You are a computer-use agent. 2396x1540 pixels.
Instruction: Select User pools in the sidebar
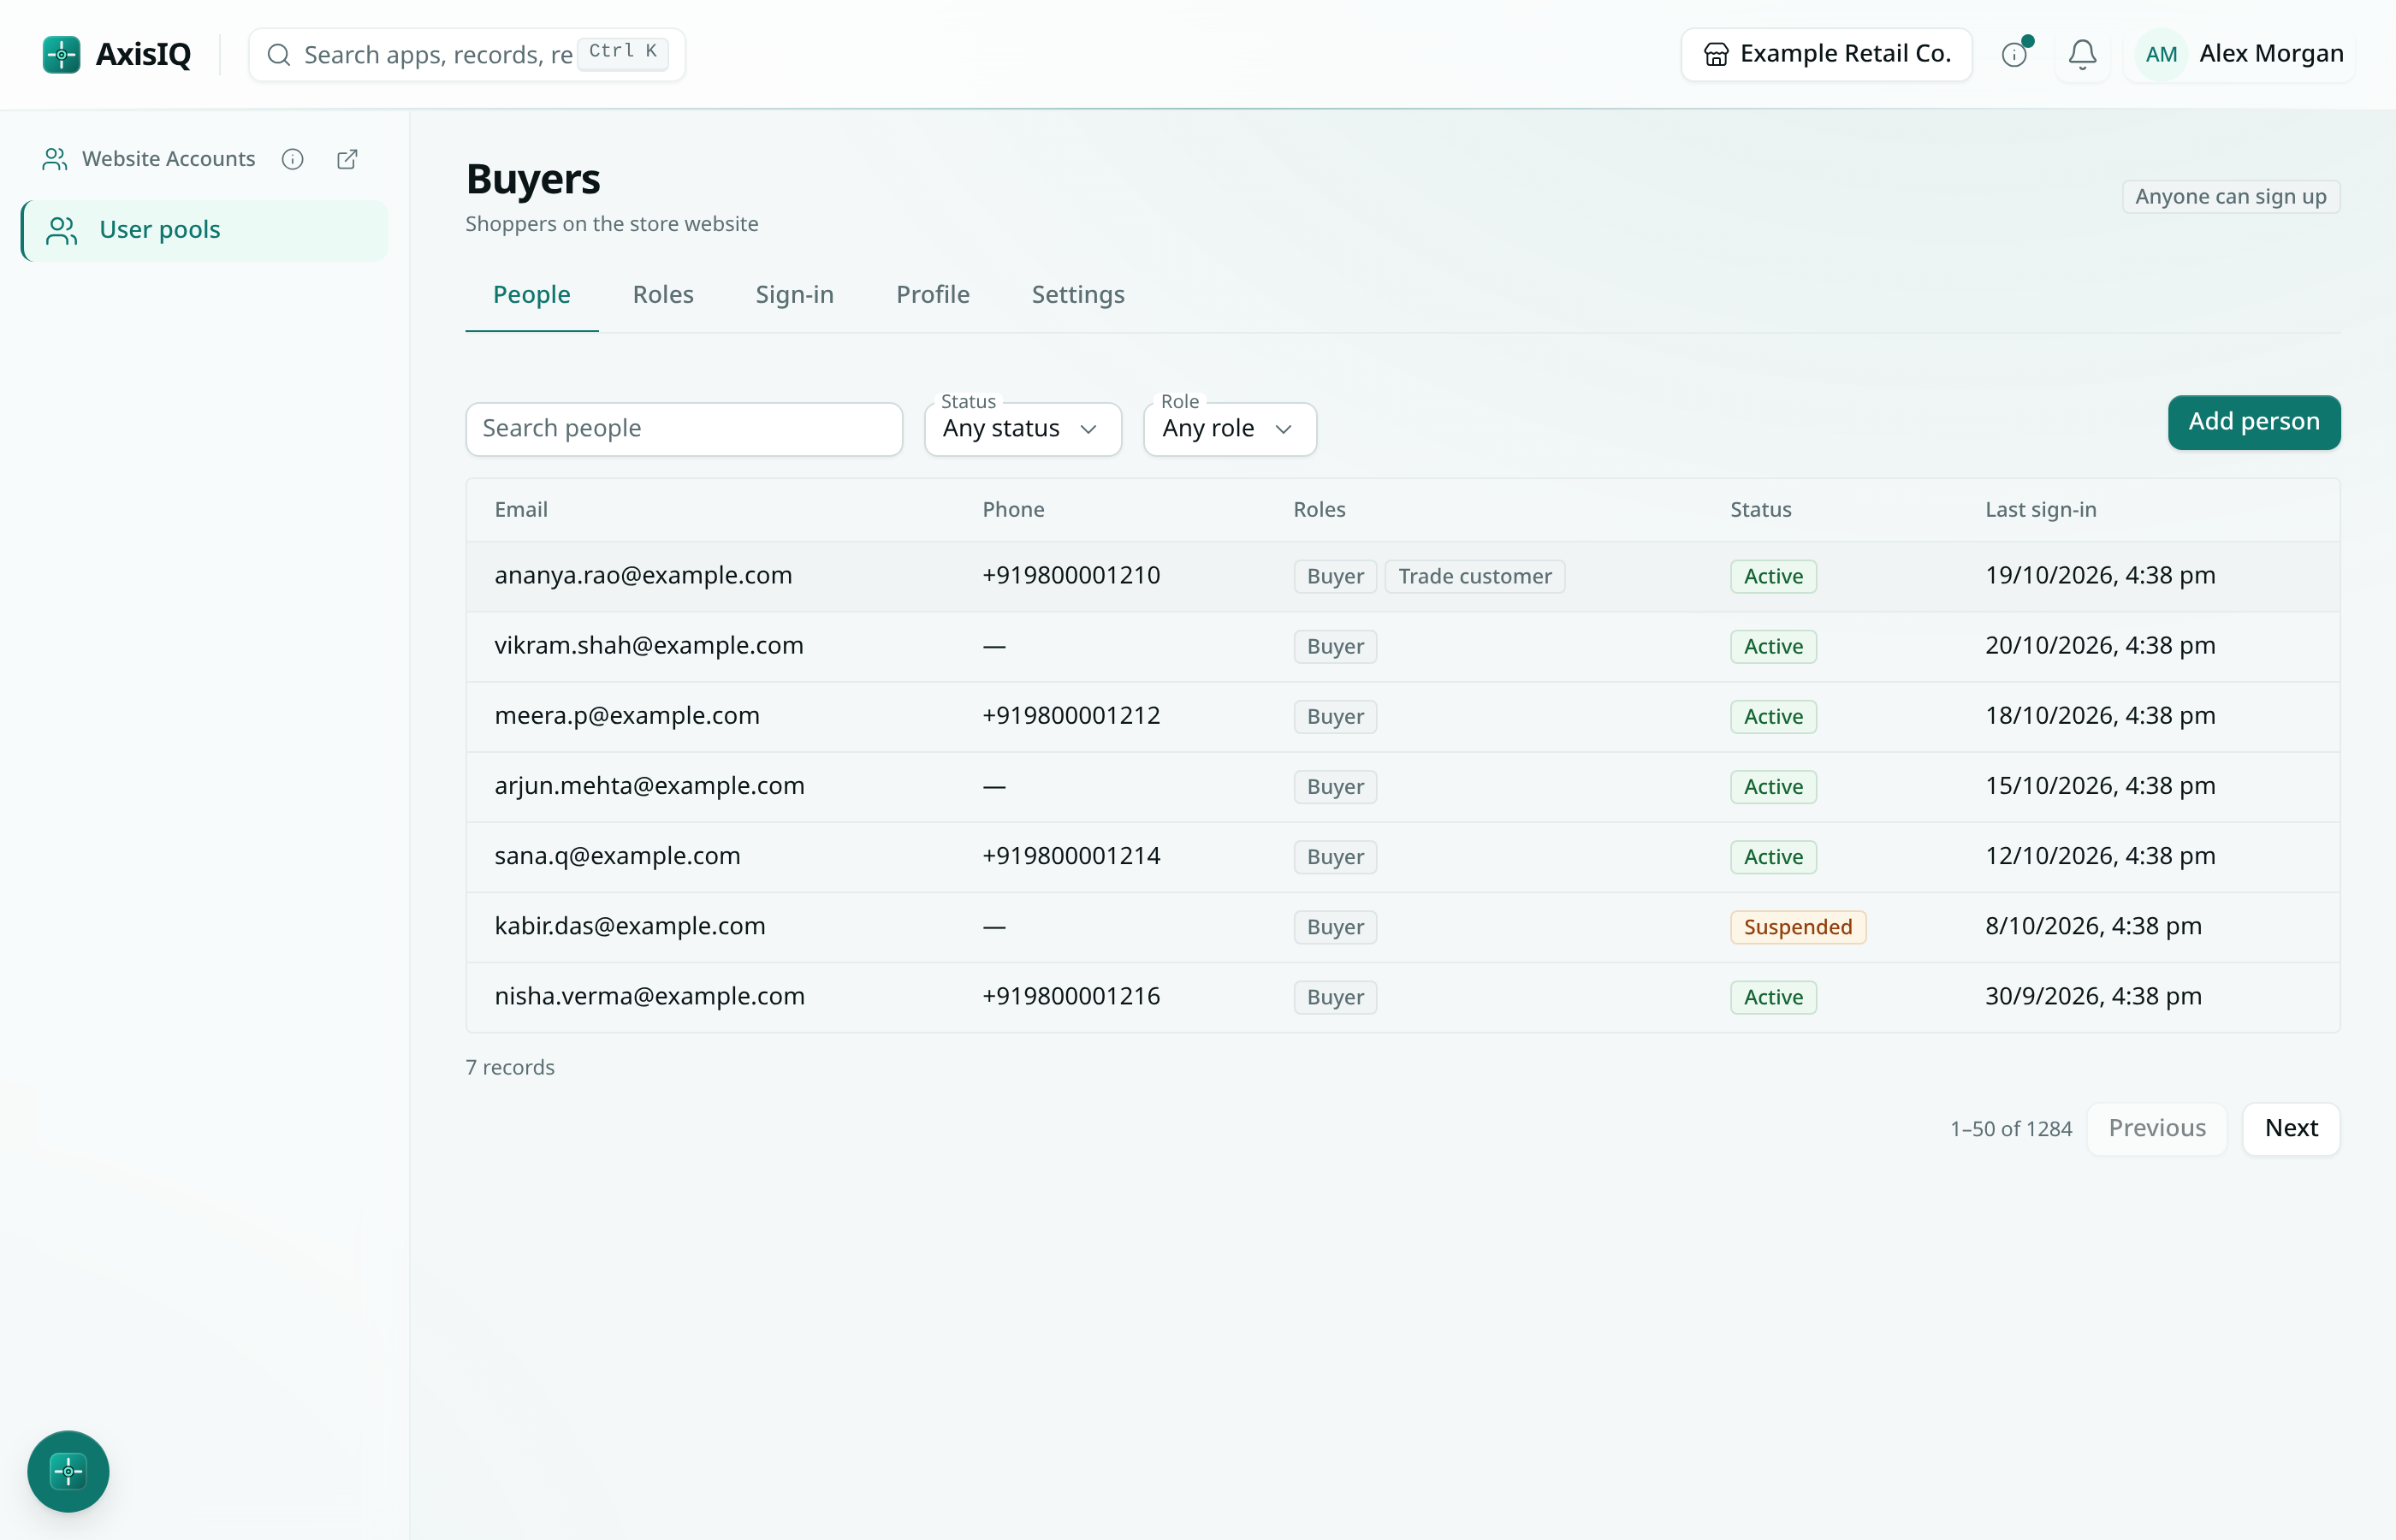[x=204, y=230]
